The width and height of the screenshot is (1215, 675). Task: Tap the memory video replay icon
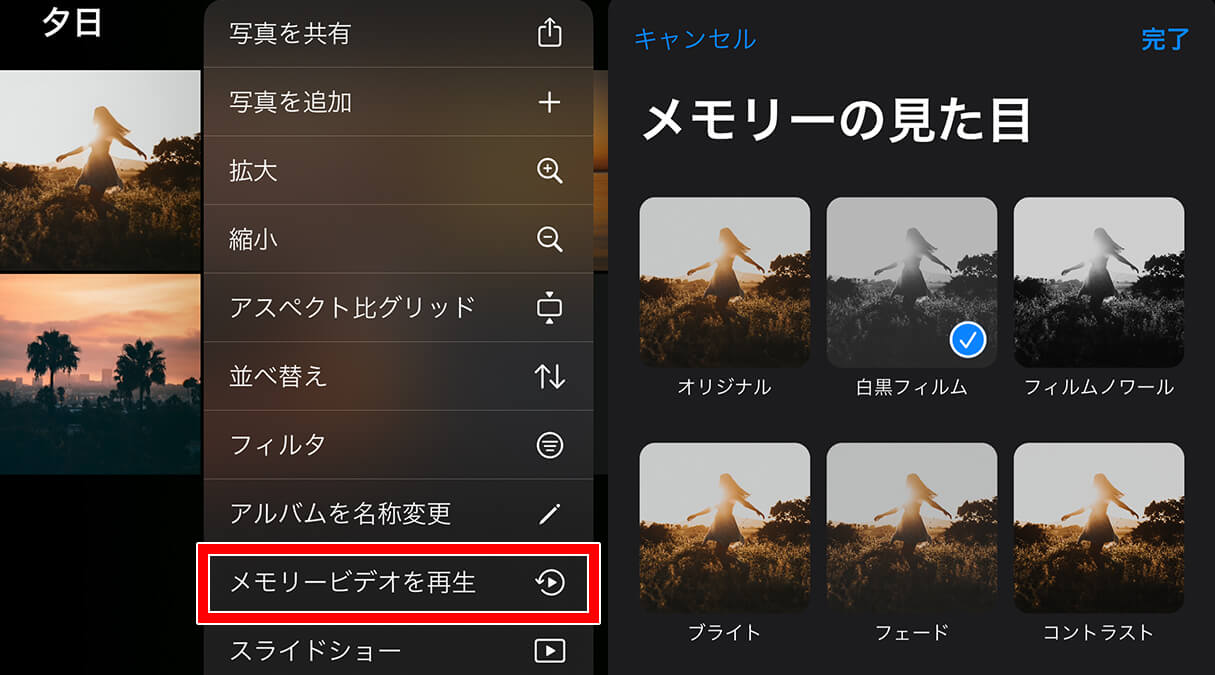coord(550,582)
